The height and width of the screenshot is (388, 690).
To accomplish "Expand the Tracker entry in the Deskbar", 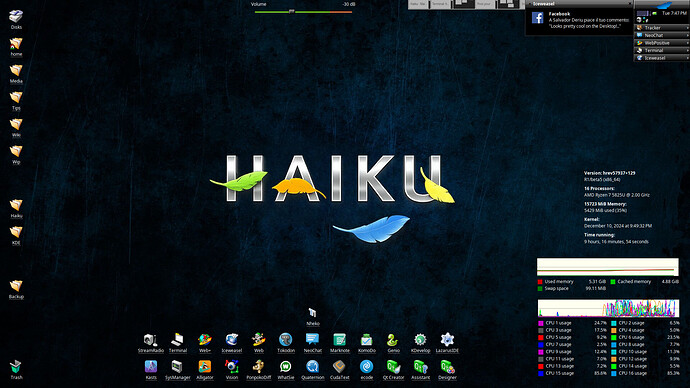I will tap(661, 28).
